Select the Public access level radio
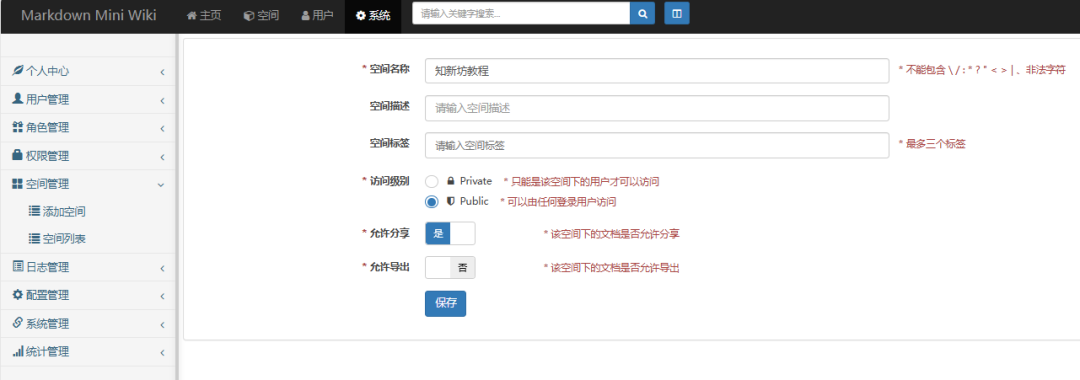 432,202
